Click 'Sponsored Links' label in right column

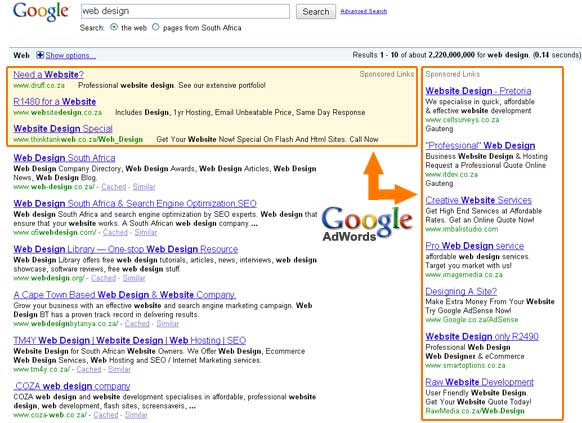(452, 74)
